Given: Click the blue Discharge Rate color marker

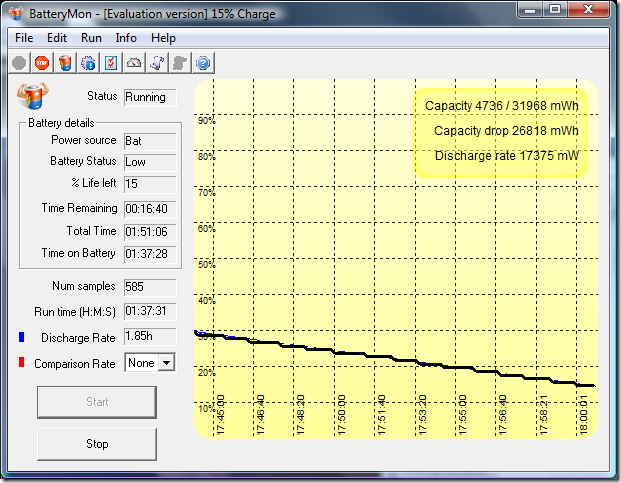Looking at the screenshot, I should (x=22, y=337).
